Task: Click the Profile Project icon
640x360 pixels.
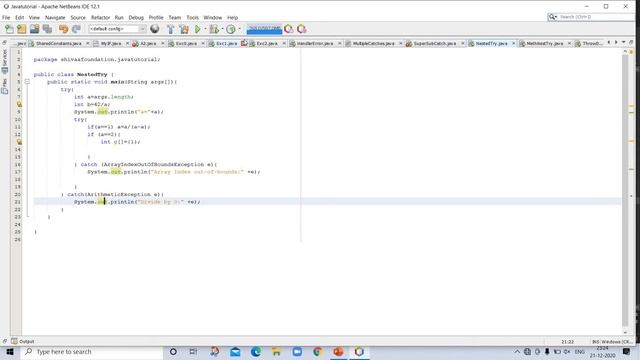Action: pos(231,29)
